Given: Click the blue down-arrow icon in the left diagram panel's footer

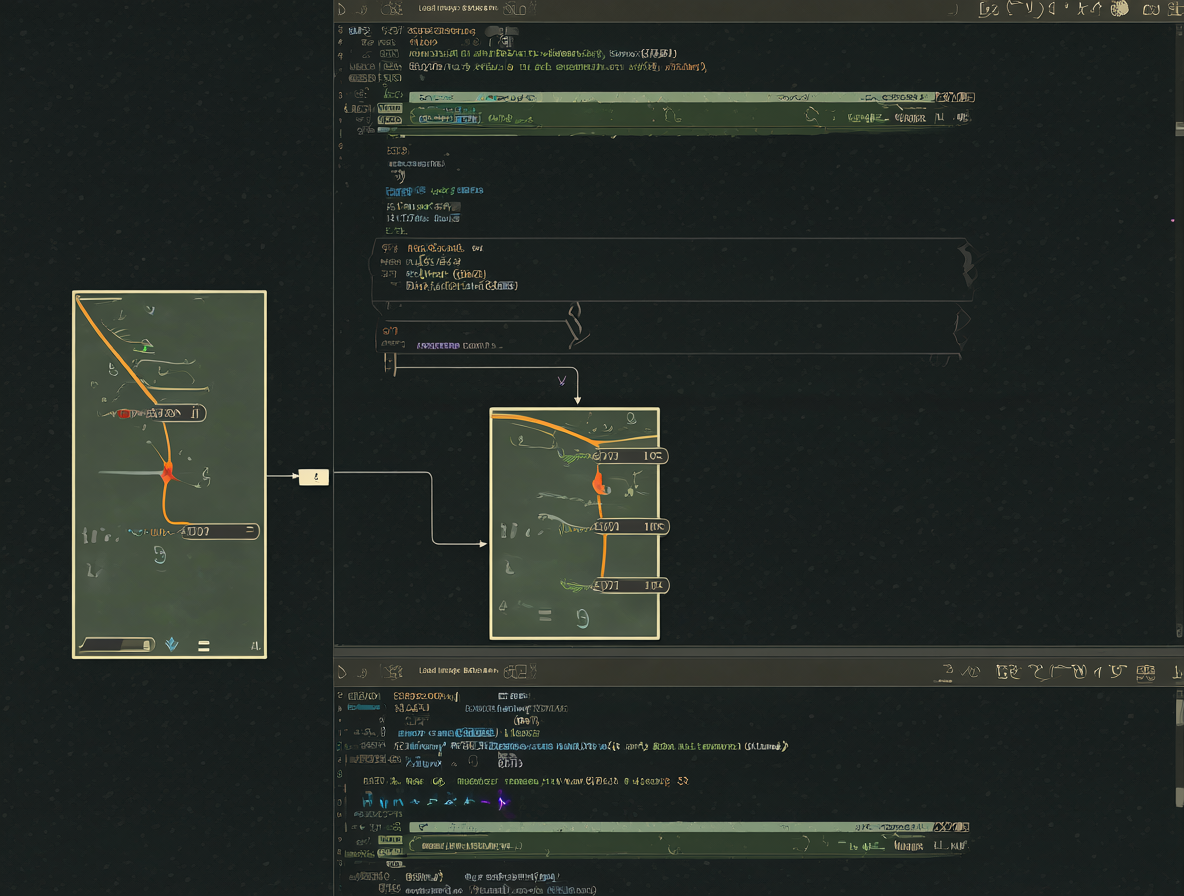Looking at the screenshot, I should click(171, 644).
